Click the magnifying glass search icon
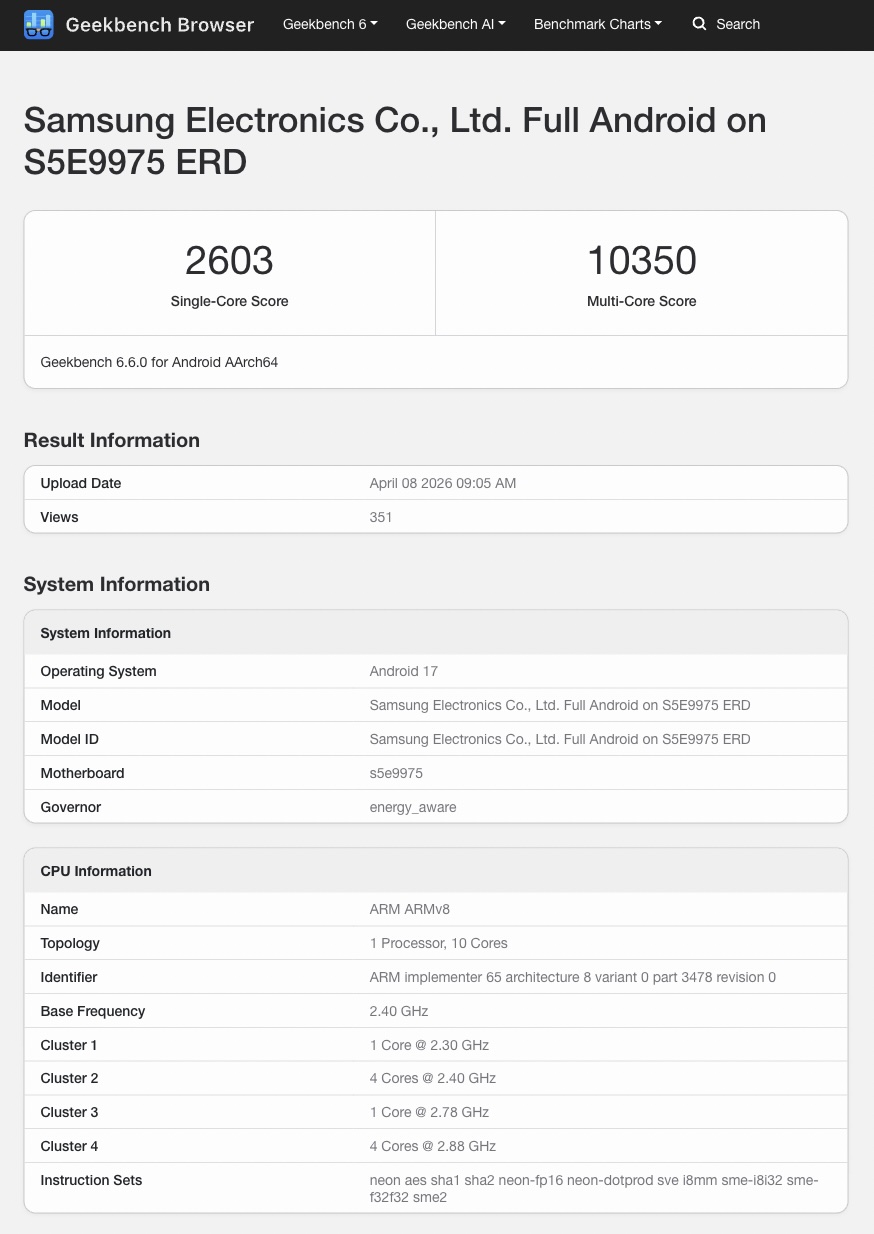The image size is (874, 1234). [699, 24]
